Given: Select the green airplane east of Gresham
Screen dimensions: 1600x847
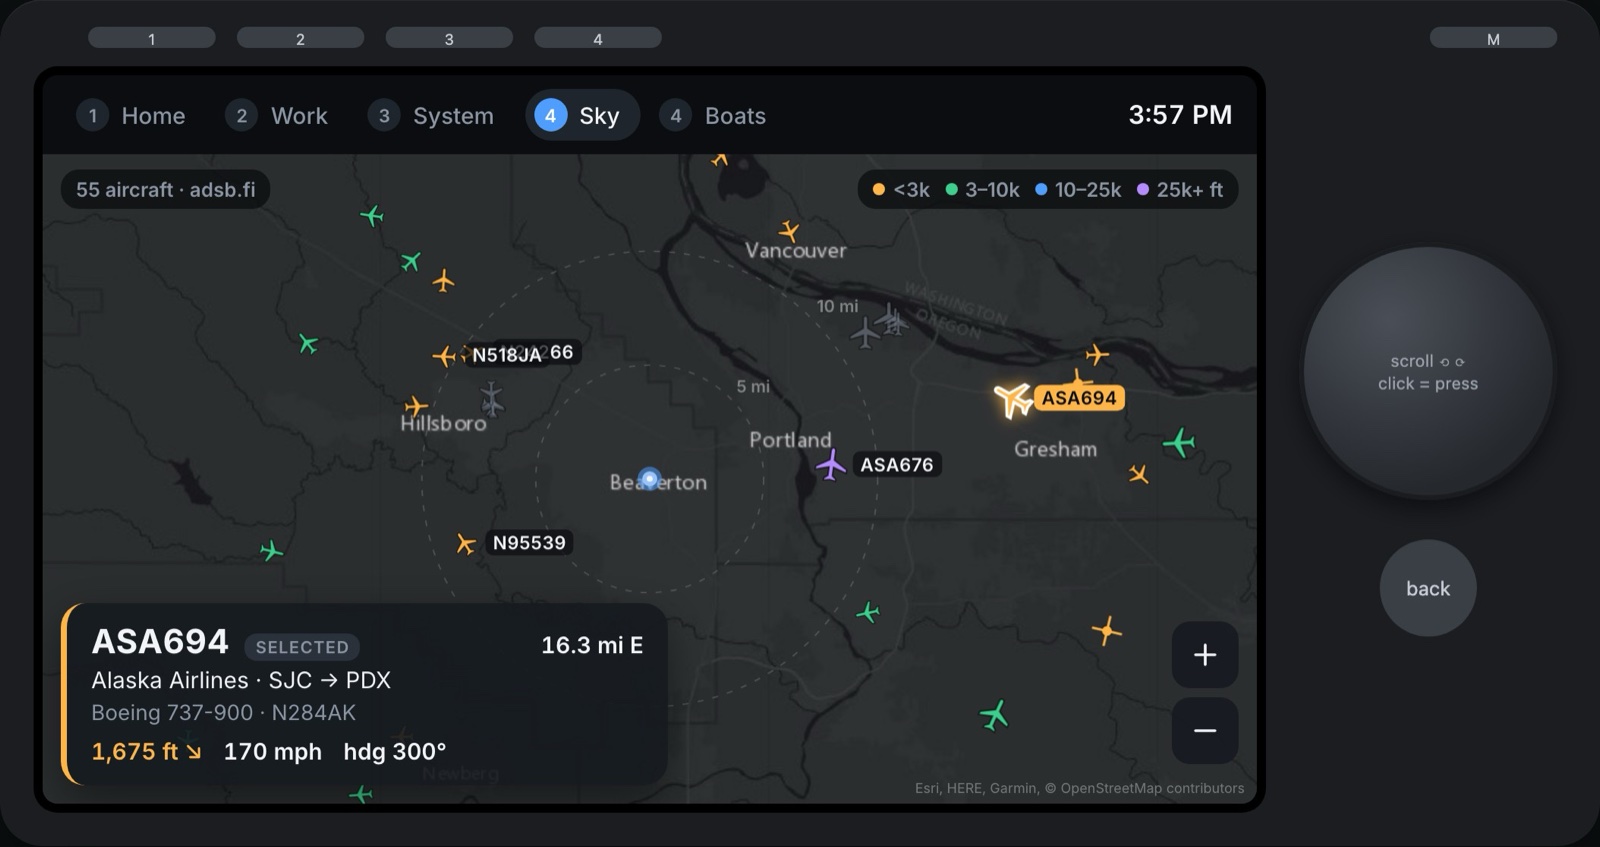Looking at the screenshot, I should 1179,442.
